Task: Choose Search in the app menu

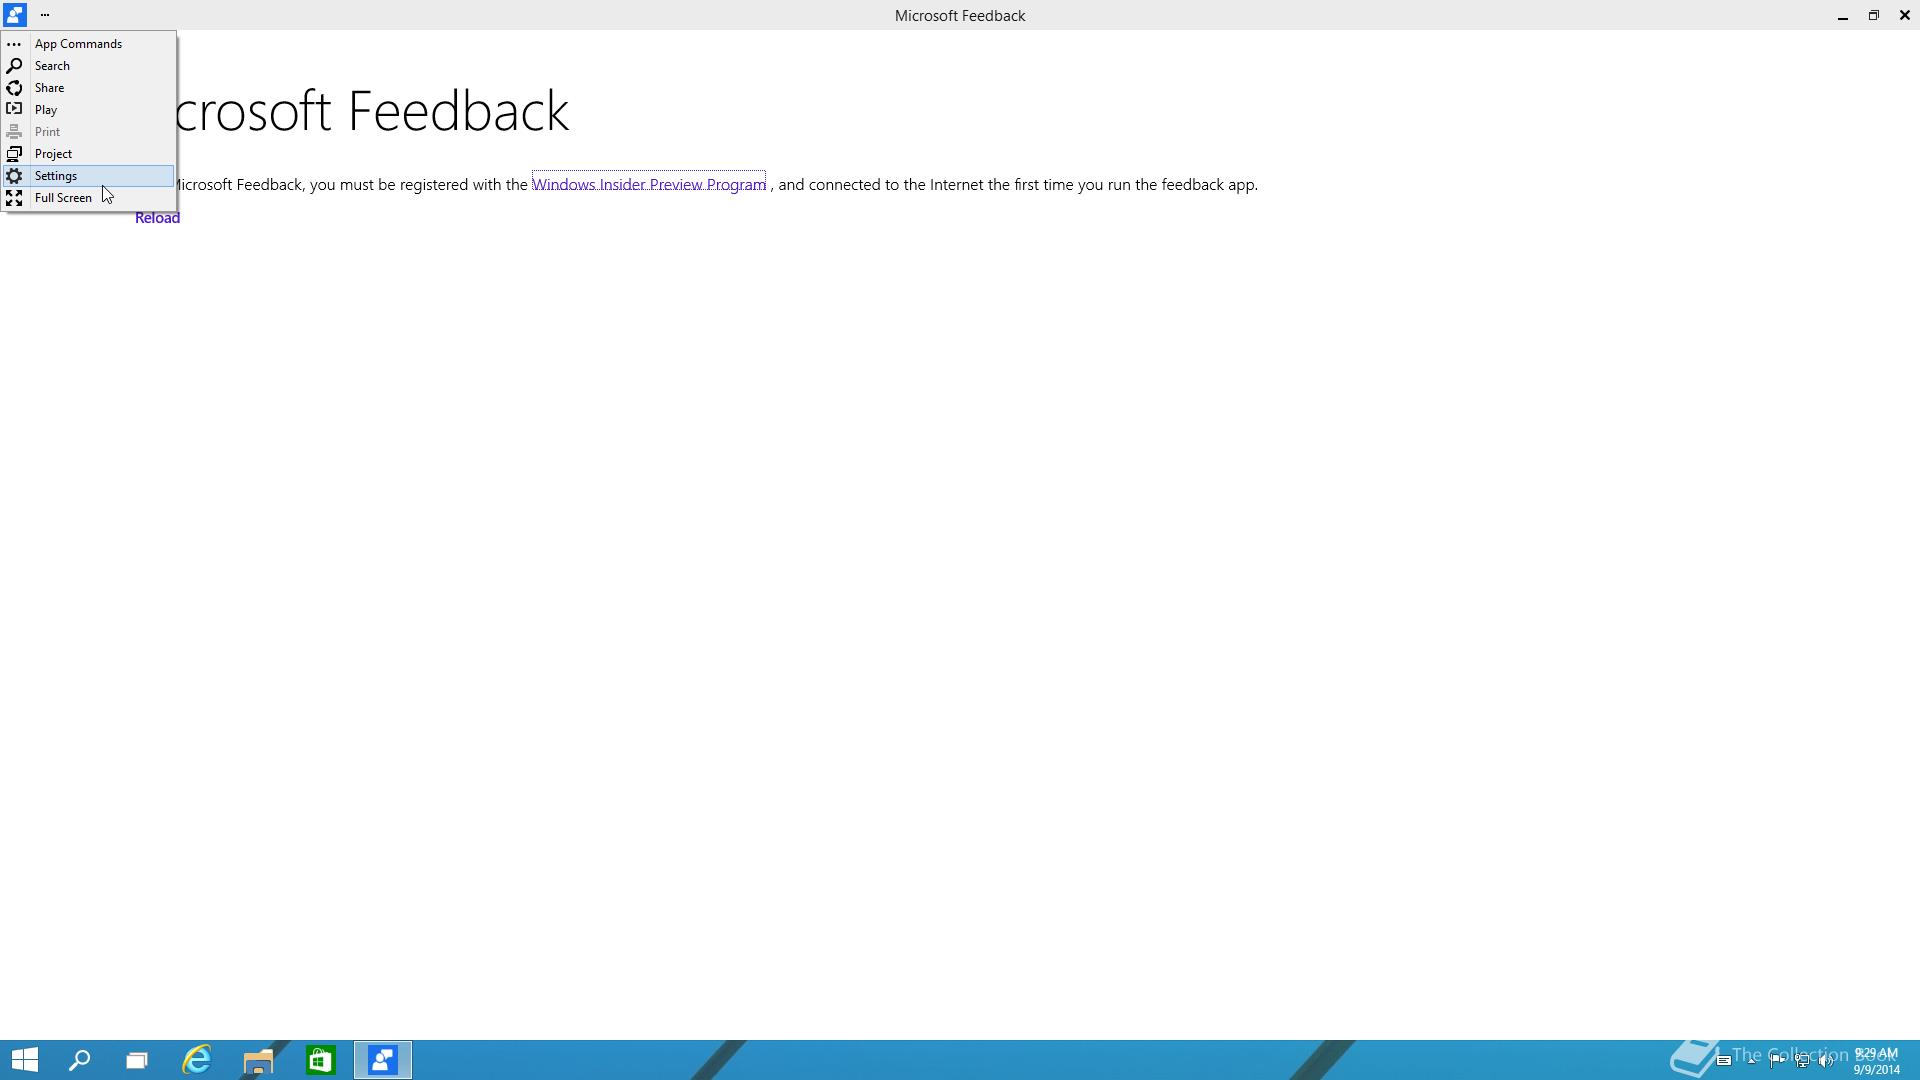Action: point(89,66)
